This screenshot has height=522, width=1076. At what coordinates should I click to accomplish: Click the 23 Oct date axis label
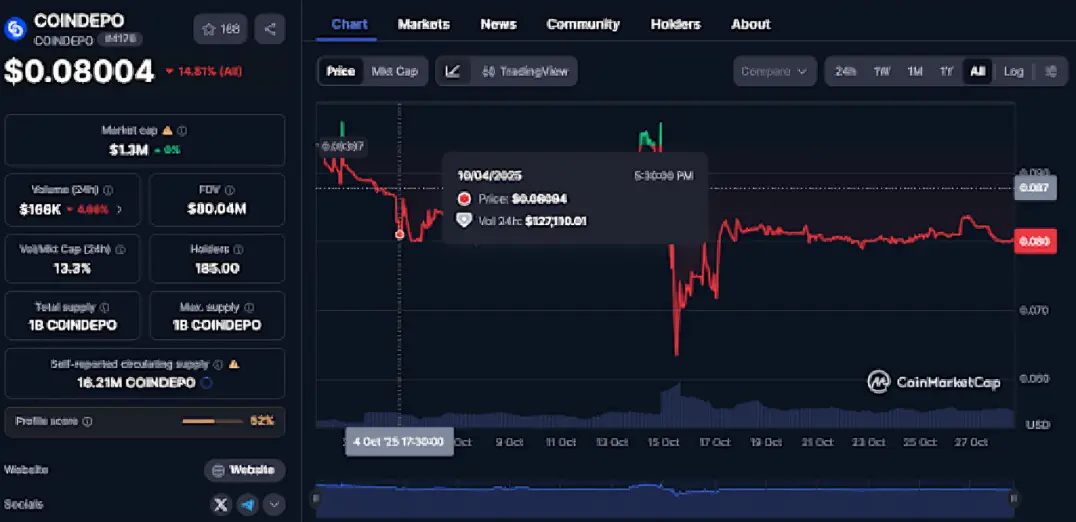(868, 442)
